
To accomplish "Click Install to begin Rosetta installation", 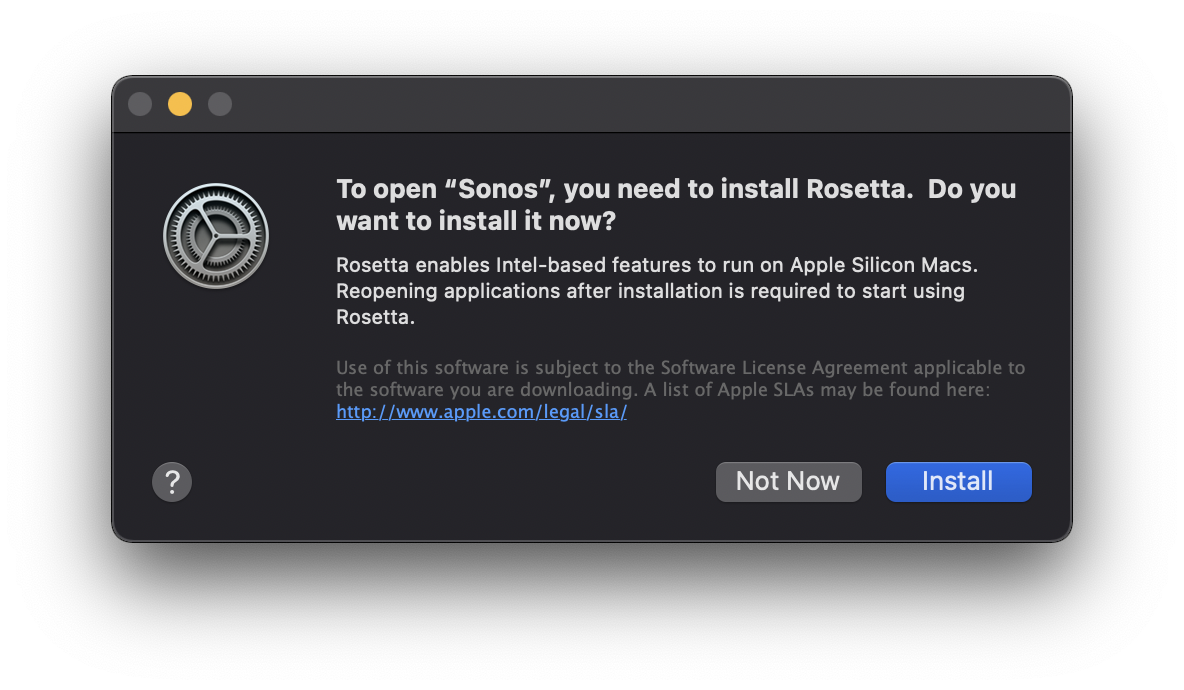I will point(957,481).
